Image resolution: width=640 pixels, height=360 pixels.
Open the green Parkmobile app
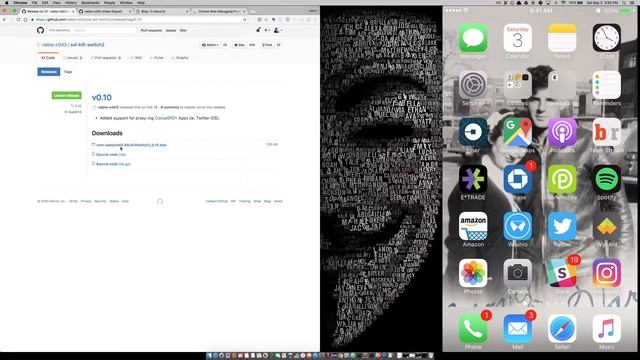point(562,179)
